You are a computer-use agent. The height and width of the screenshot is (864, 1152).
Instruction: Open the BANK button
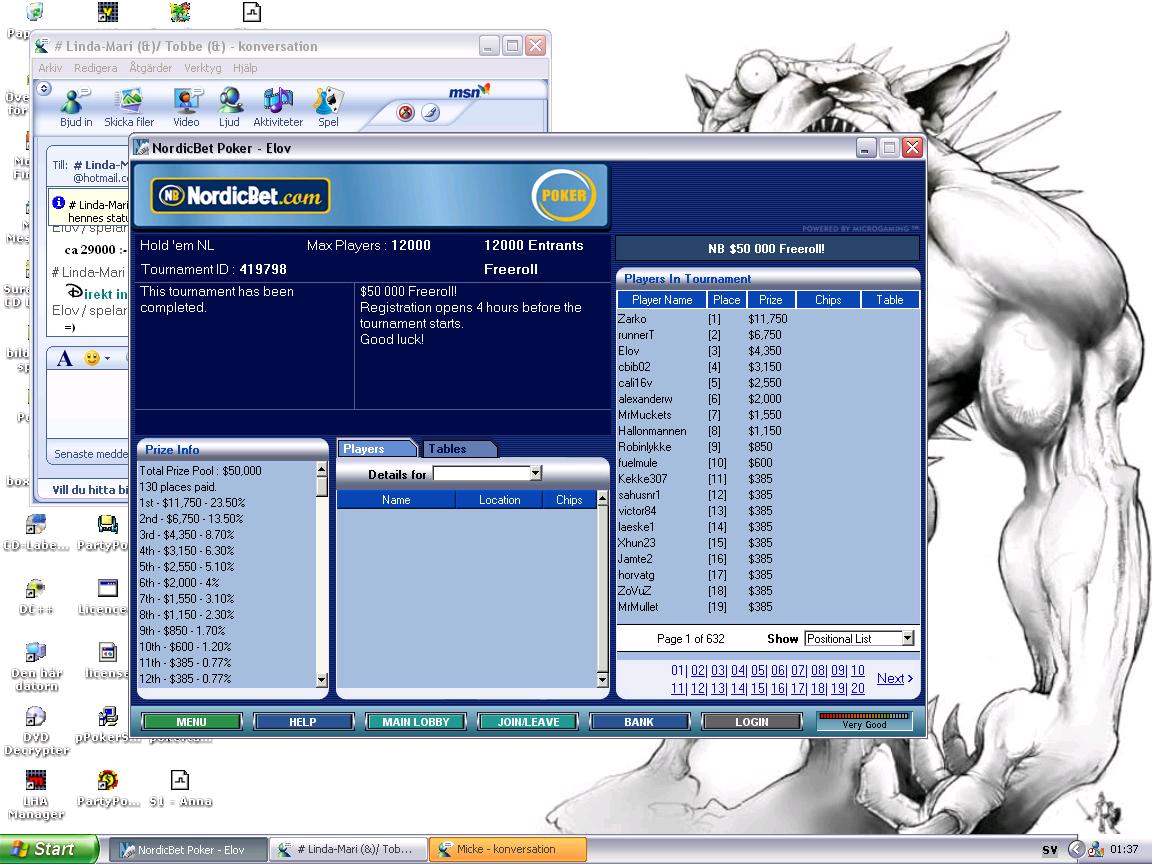point(639,721)
